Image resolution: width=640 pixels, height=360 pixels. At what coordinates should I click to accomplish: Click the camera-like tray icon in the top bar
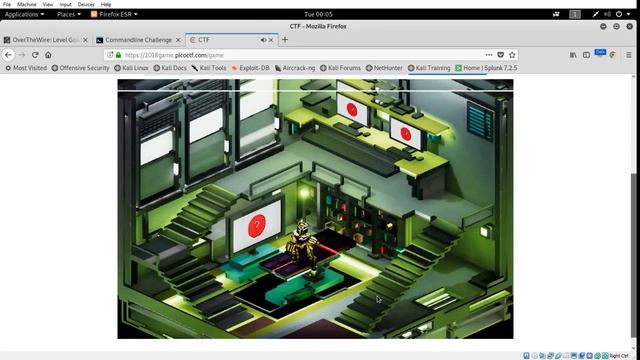556,14
